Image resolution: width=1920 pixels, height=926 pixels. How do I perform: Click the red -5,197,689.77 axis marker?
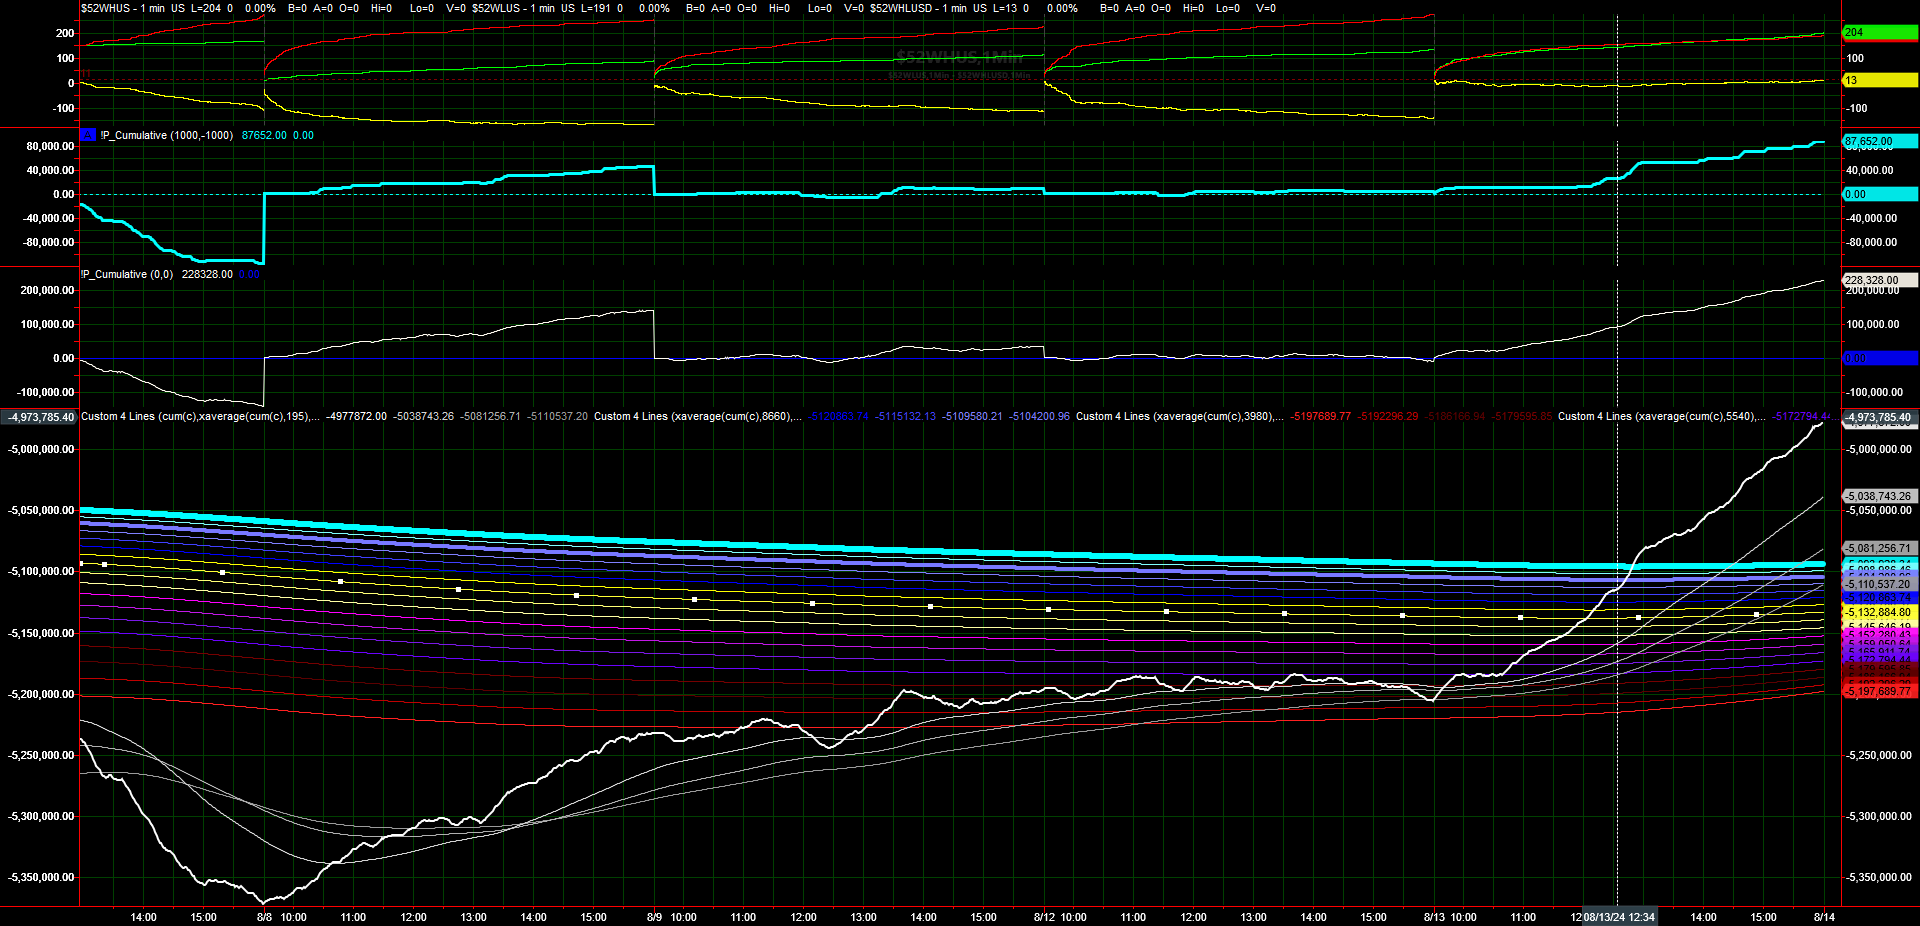[x=1878, y=691]
